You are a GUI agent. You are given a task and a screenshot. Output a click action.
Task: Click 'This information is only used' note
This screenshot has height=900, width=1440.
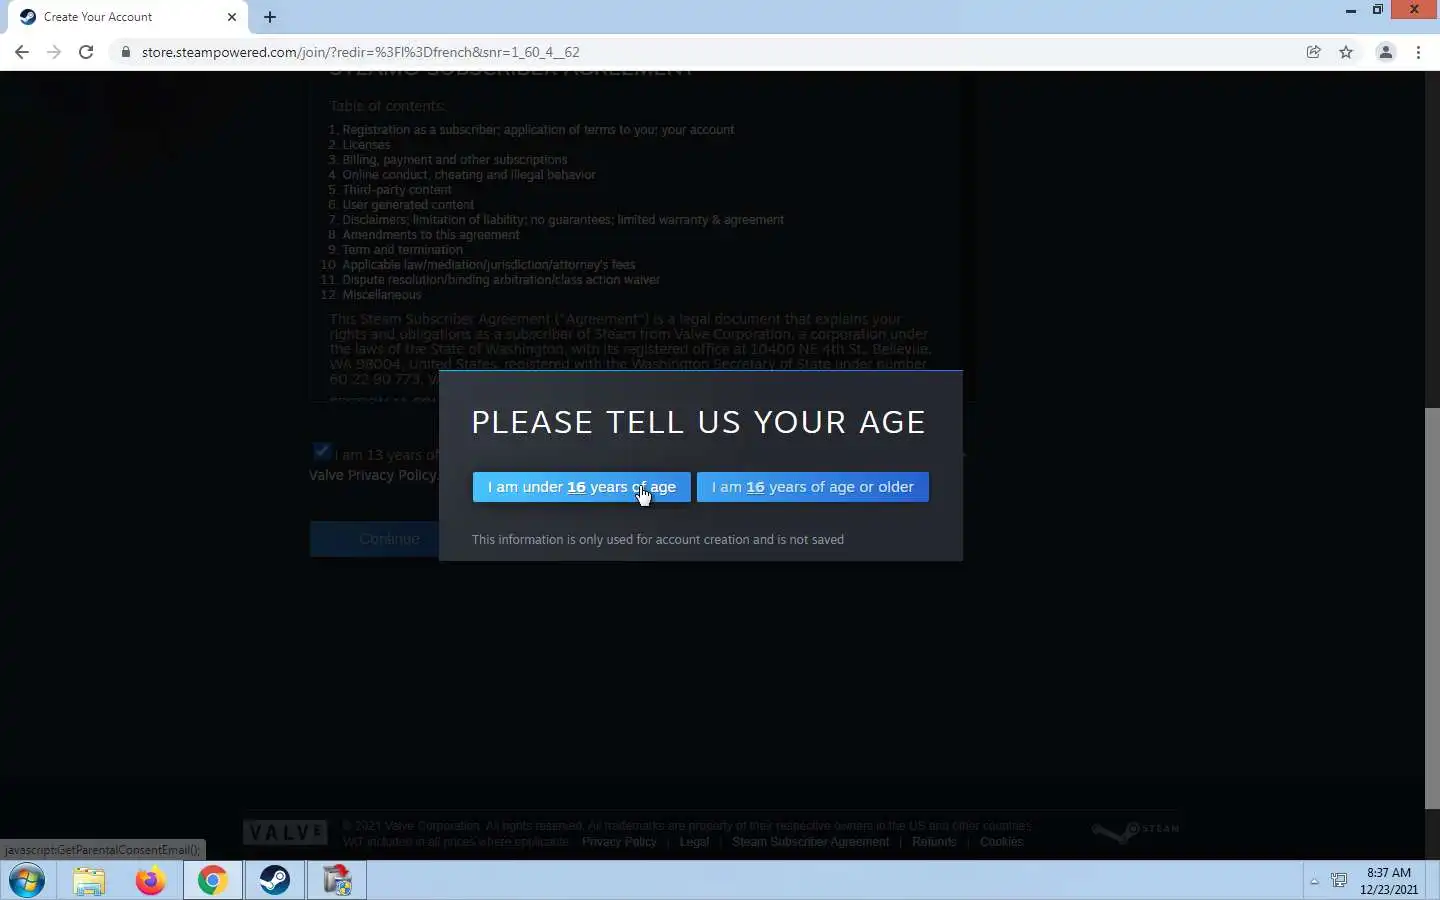658,540
